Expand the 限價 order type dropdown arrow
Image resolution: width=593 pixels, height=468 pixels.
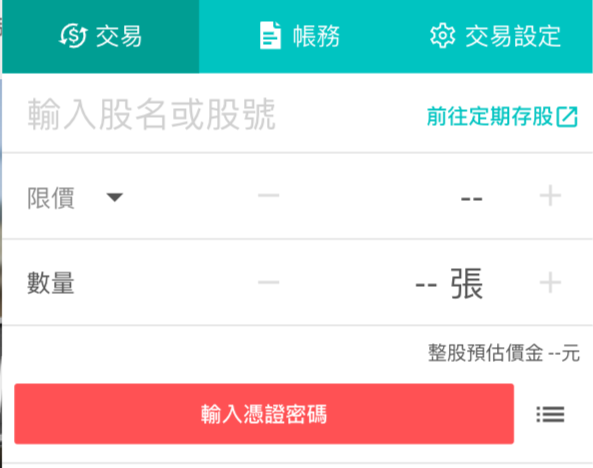click(115, 197)
